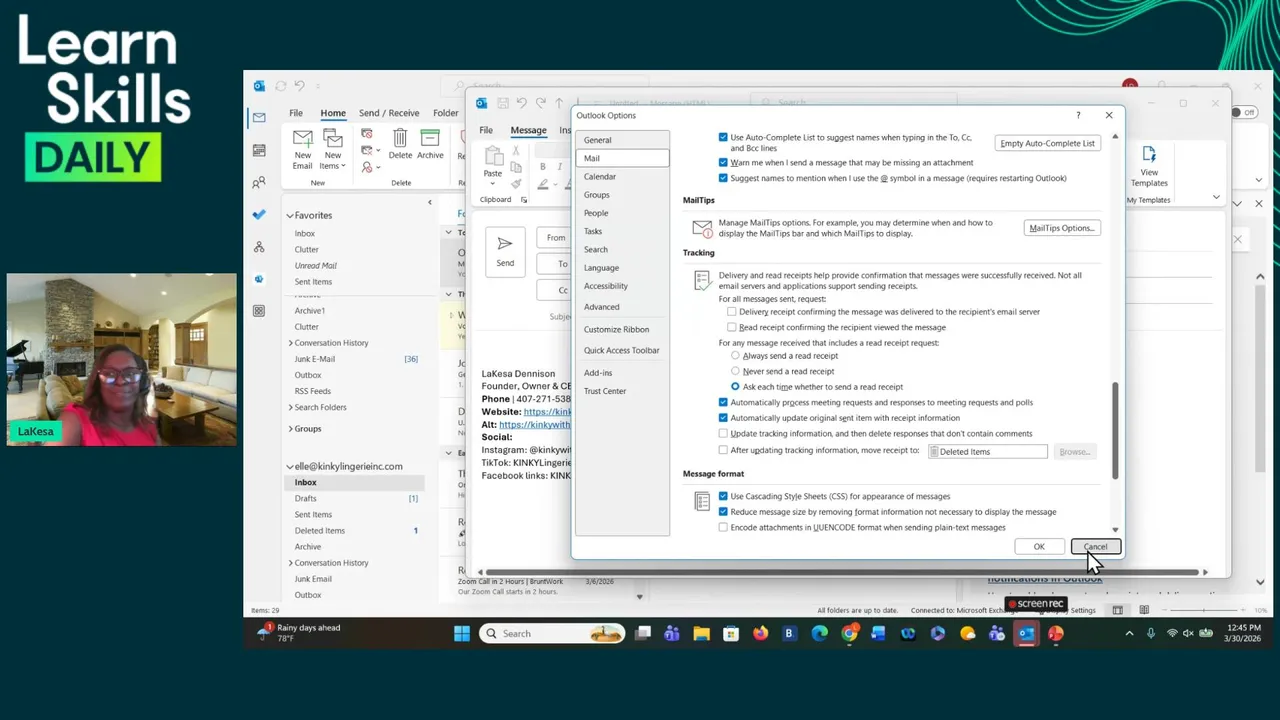Expand Groups in folder pane
Image resolution: width=1280 pixels, height=720 pixels.
tap(290, 429)
